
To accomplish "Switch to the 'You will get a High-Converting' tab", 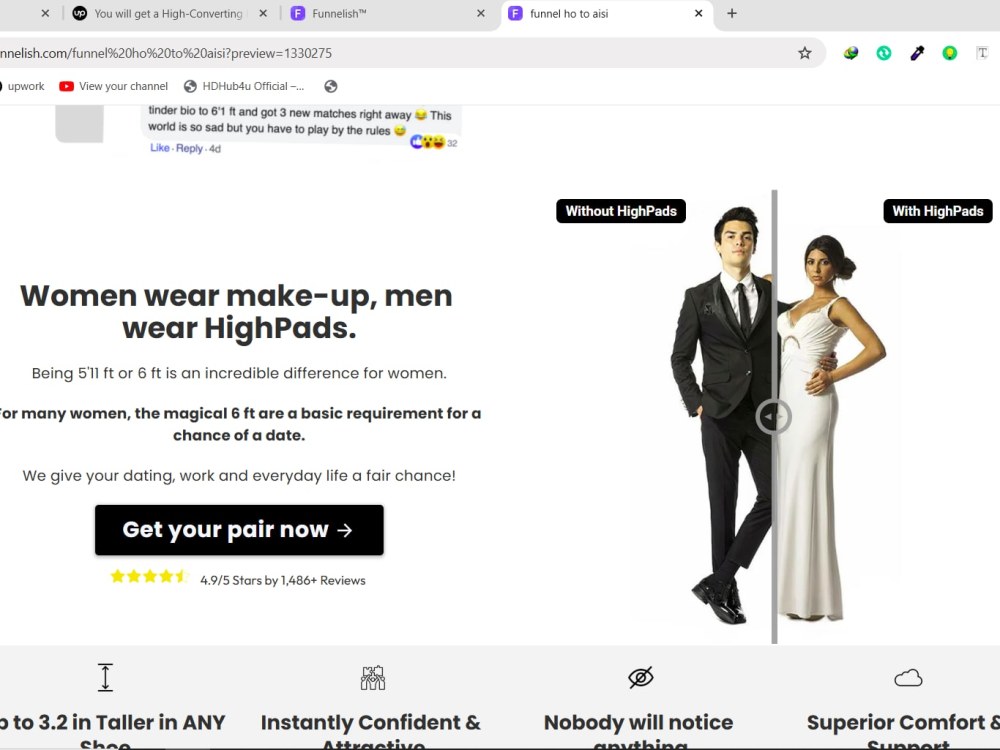I will click(x=171, y=13).
